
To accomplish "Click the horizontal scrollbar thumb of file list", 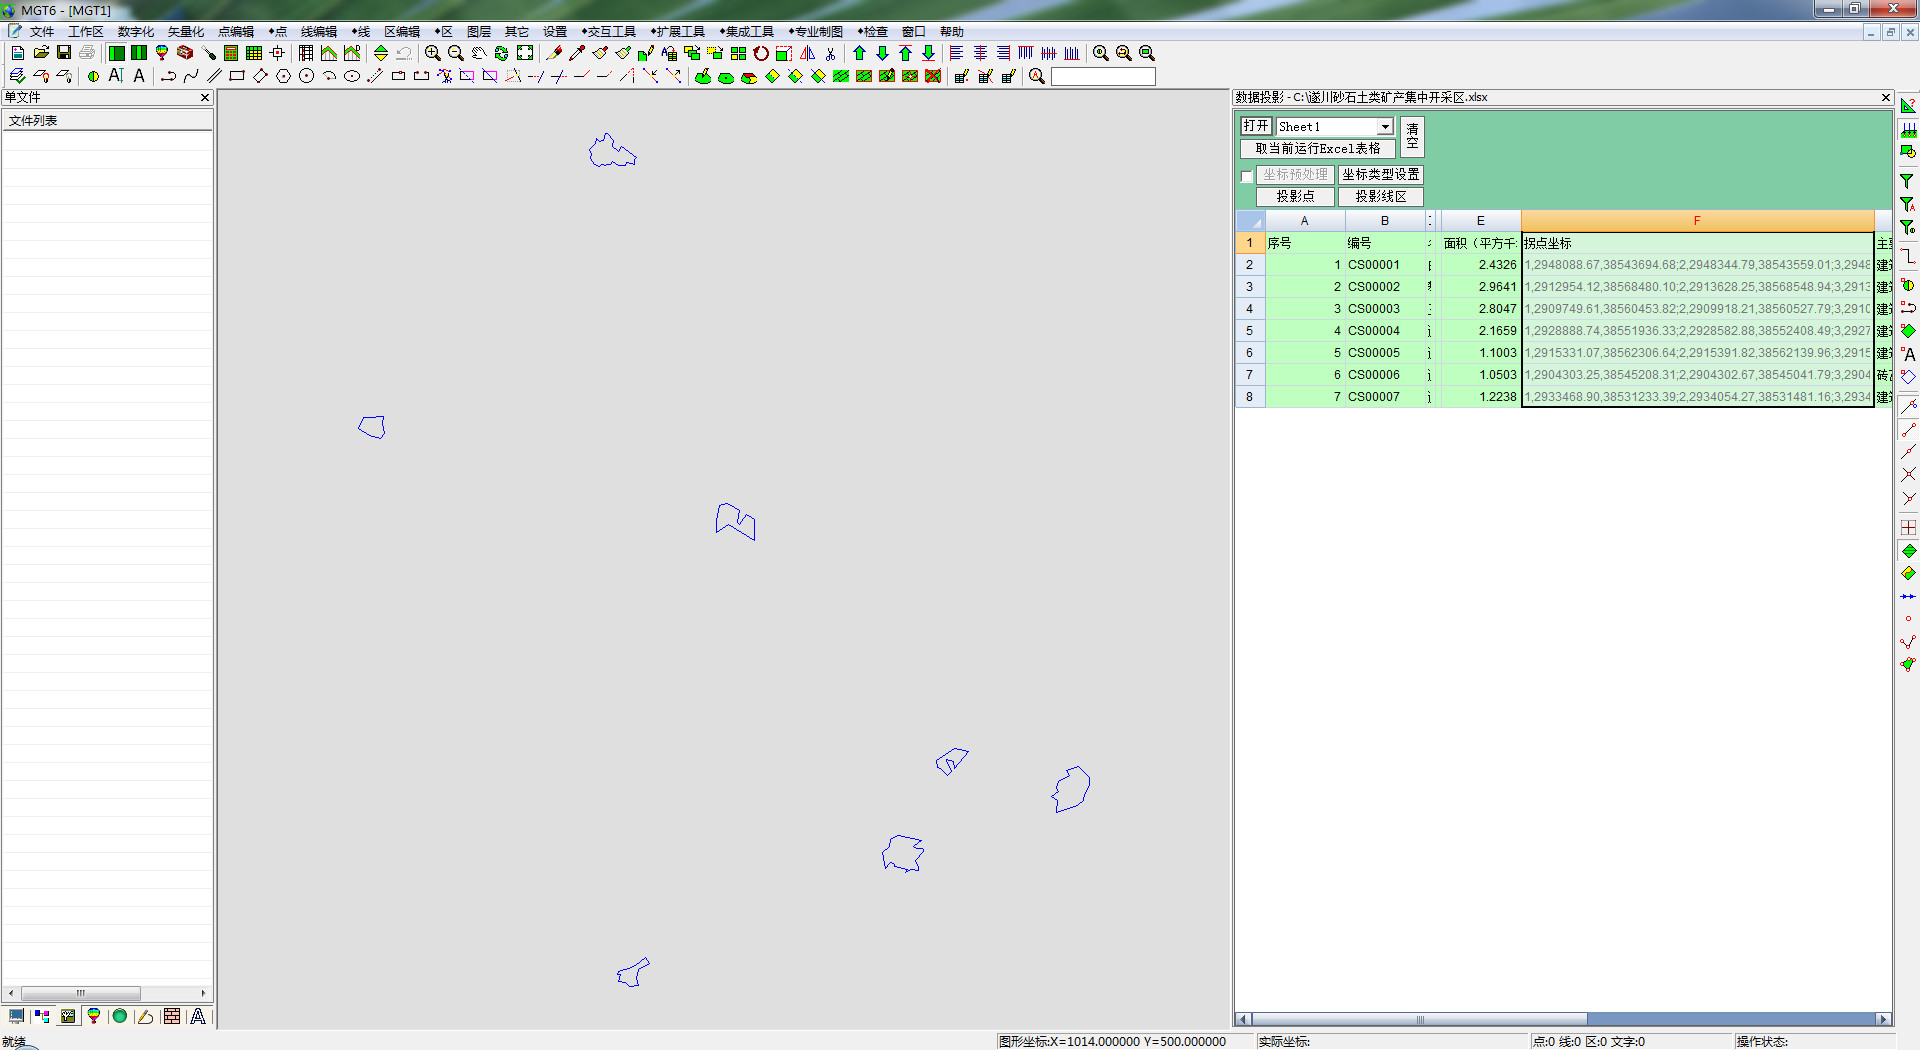I will pos(81,994).
